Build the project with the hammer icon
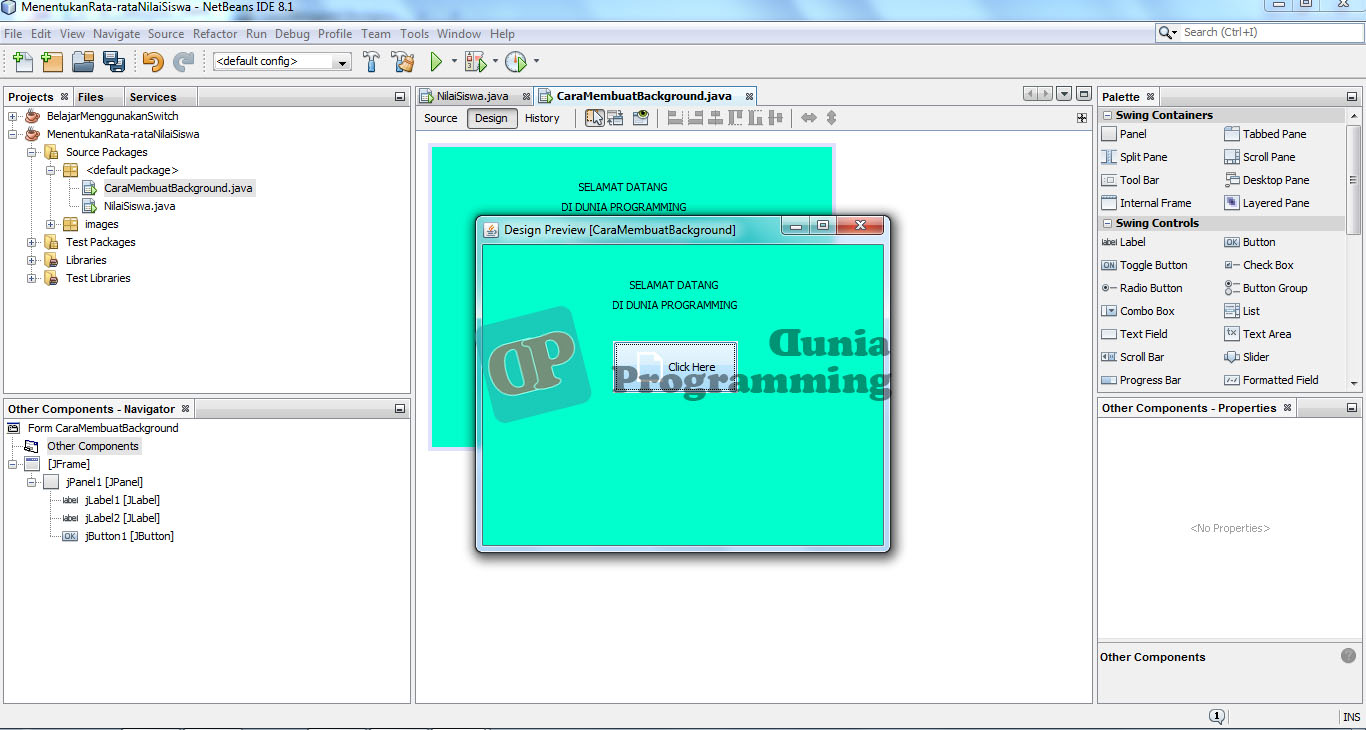Screen dimensions: 1366x730 (369, 61)
